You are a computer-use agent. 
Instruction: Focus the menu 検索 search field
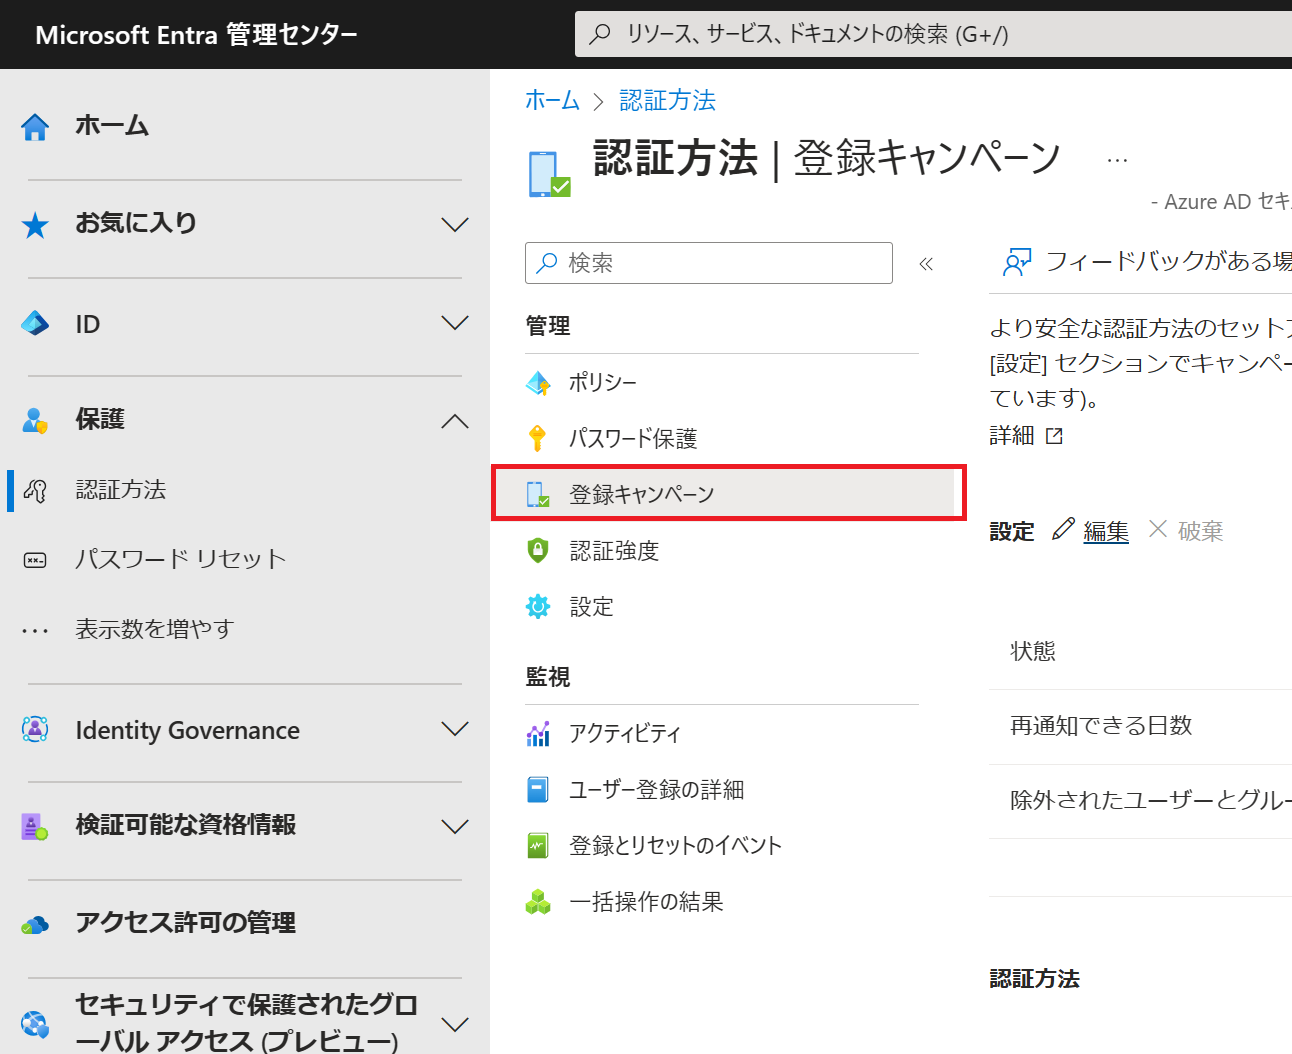[709, 263]
